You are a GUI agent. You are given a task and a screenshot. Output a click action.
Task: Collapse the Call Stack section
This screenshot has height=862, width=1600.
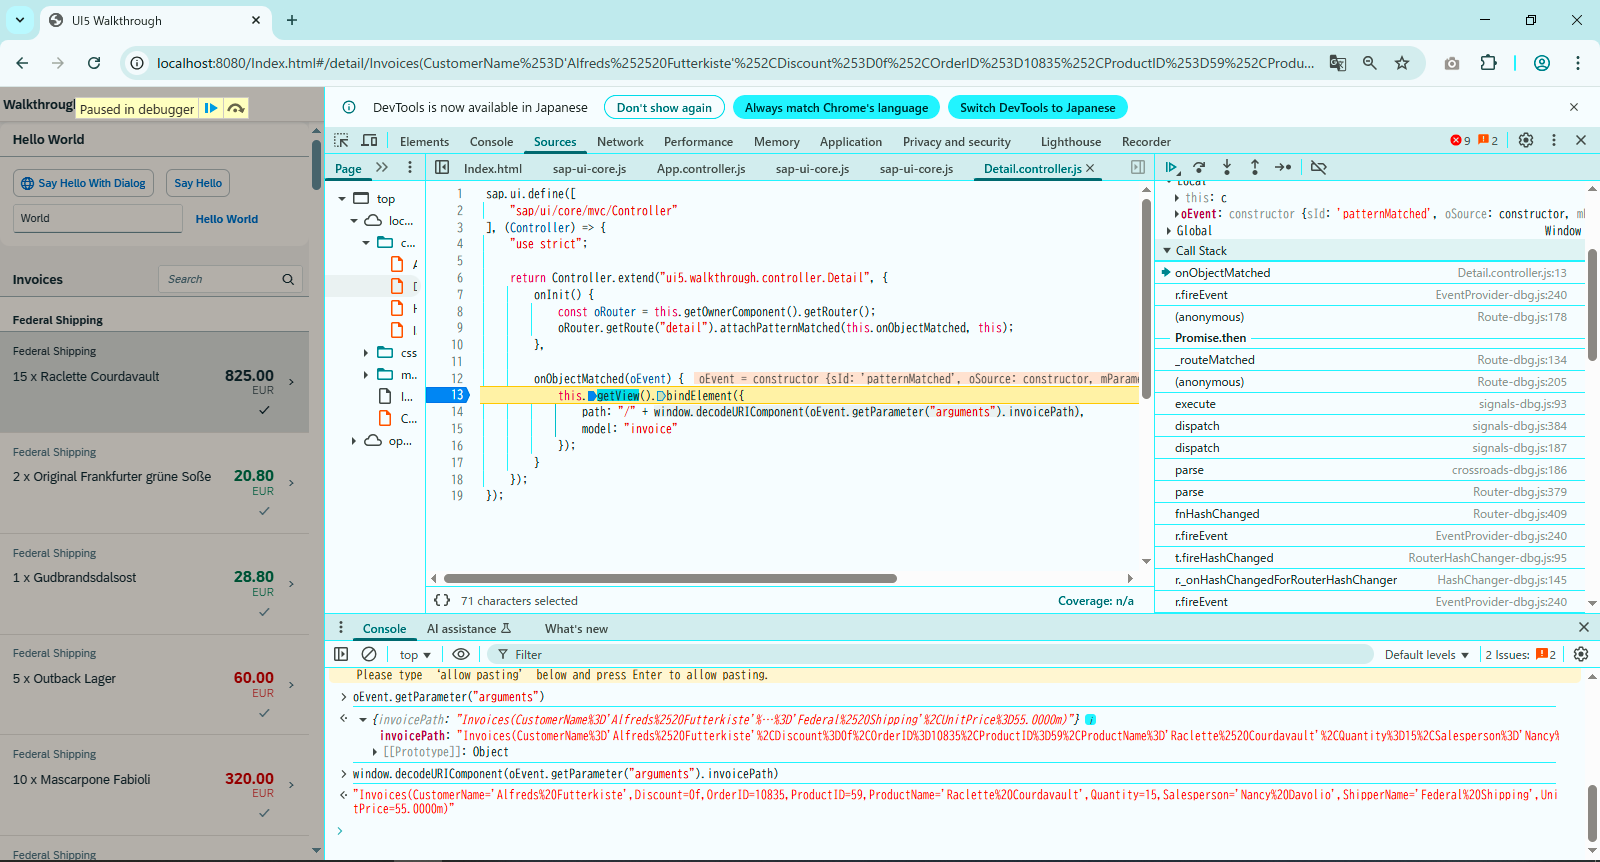[x=1167, y=251]
